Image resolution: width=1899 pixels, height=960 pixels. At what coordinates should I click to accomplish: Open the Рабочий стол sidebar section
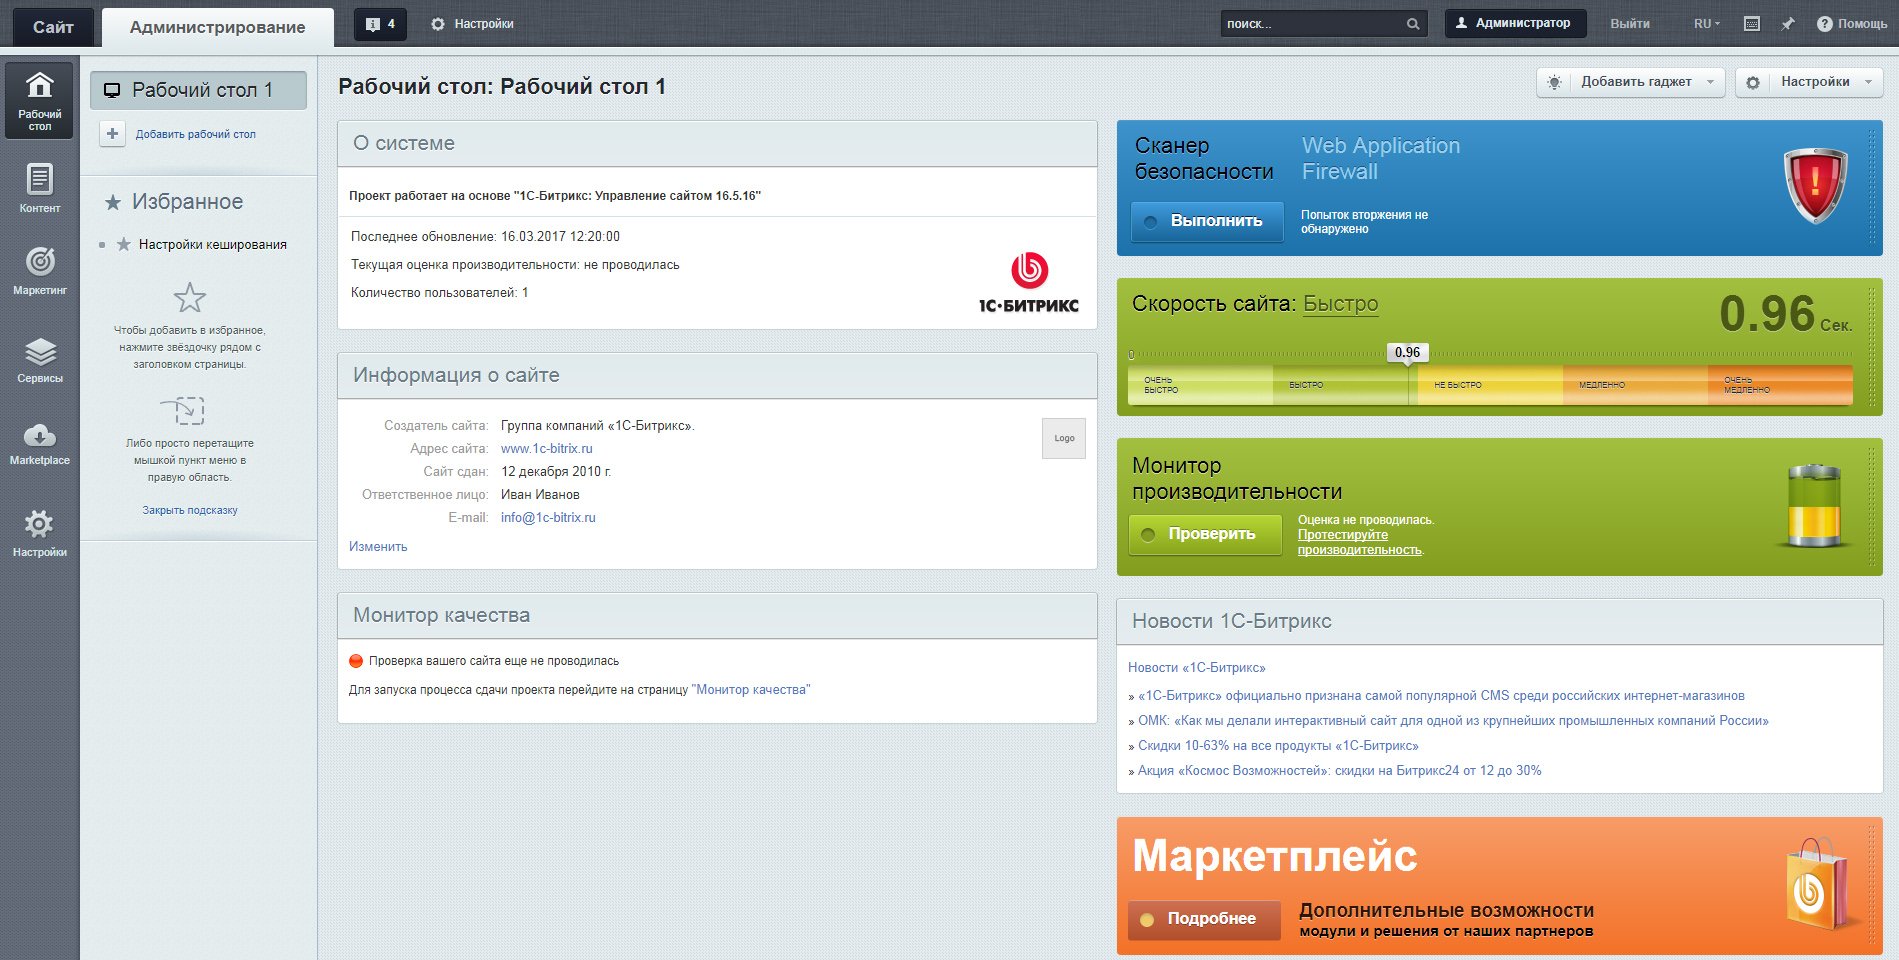(x=39, y=100)
